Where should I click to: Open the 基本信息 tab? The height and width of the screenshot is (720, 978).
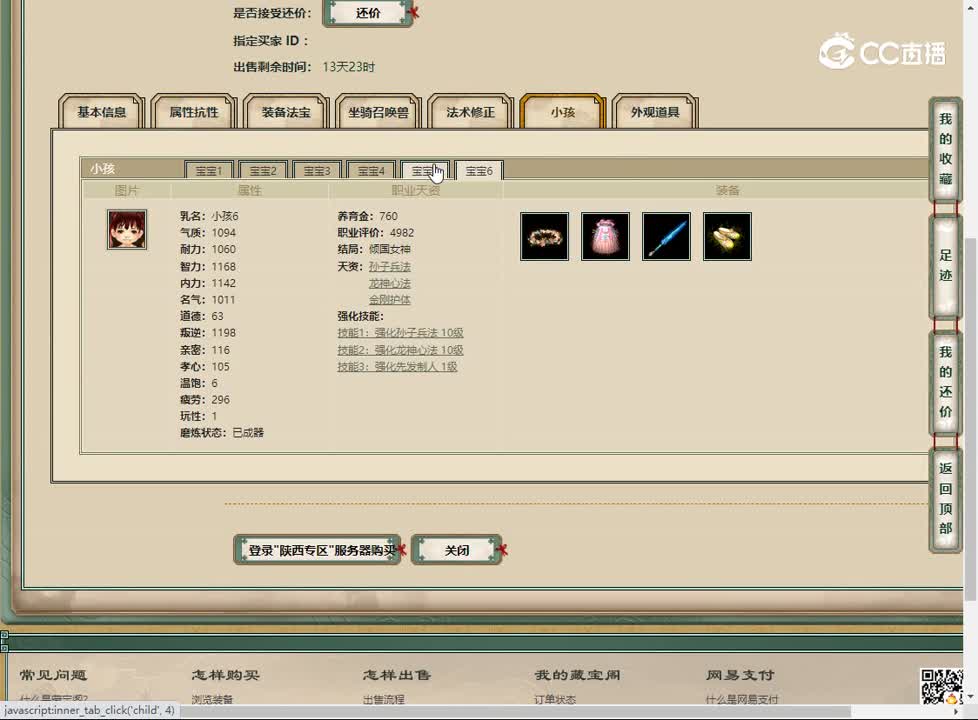coord(101,113)
